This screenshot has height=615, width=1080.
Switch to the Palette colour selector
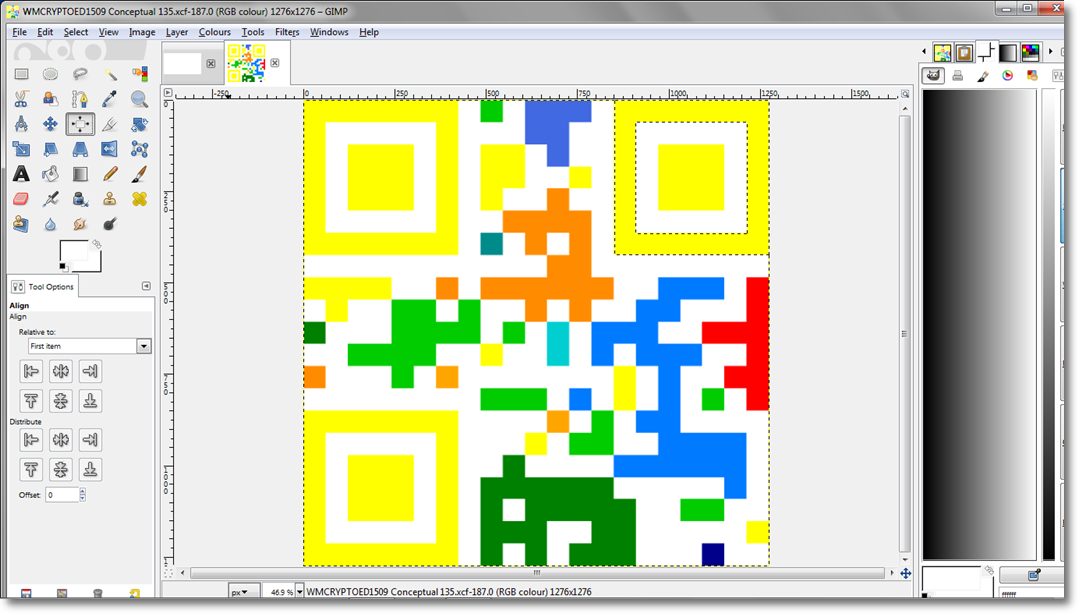[1032, 76]
